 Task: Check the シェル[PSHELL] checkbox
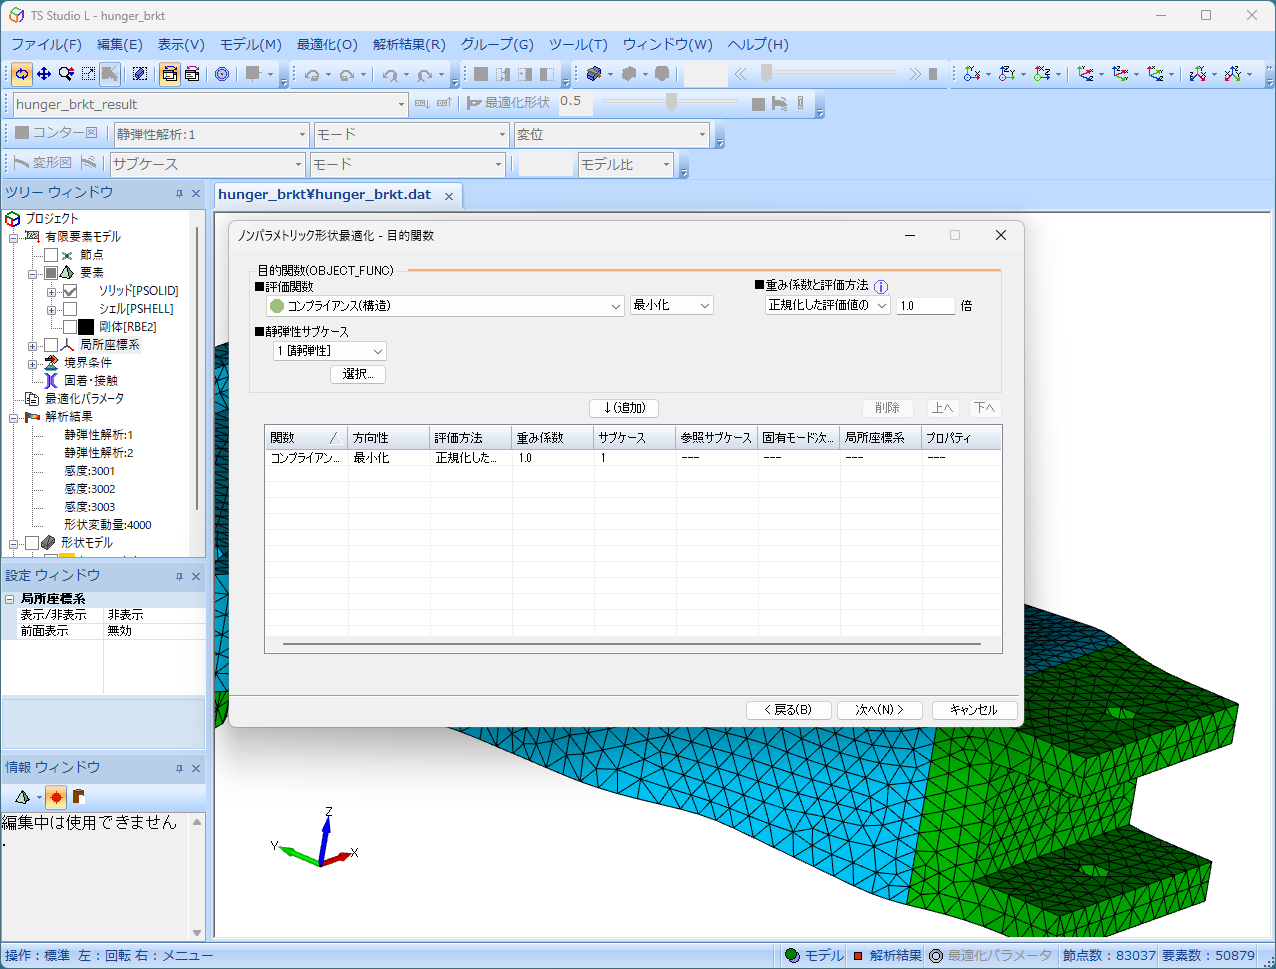click(x=70, y=309)
